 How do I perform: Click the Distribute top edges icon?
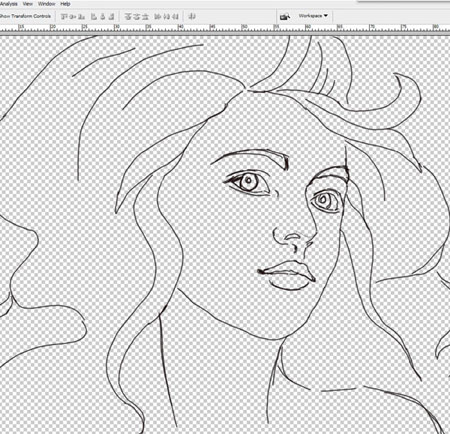coord(128,16)
